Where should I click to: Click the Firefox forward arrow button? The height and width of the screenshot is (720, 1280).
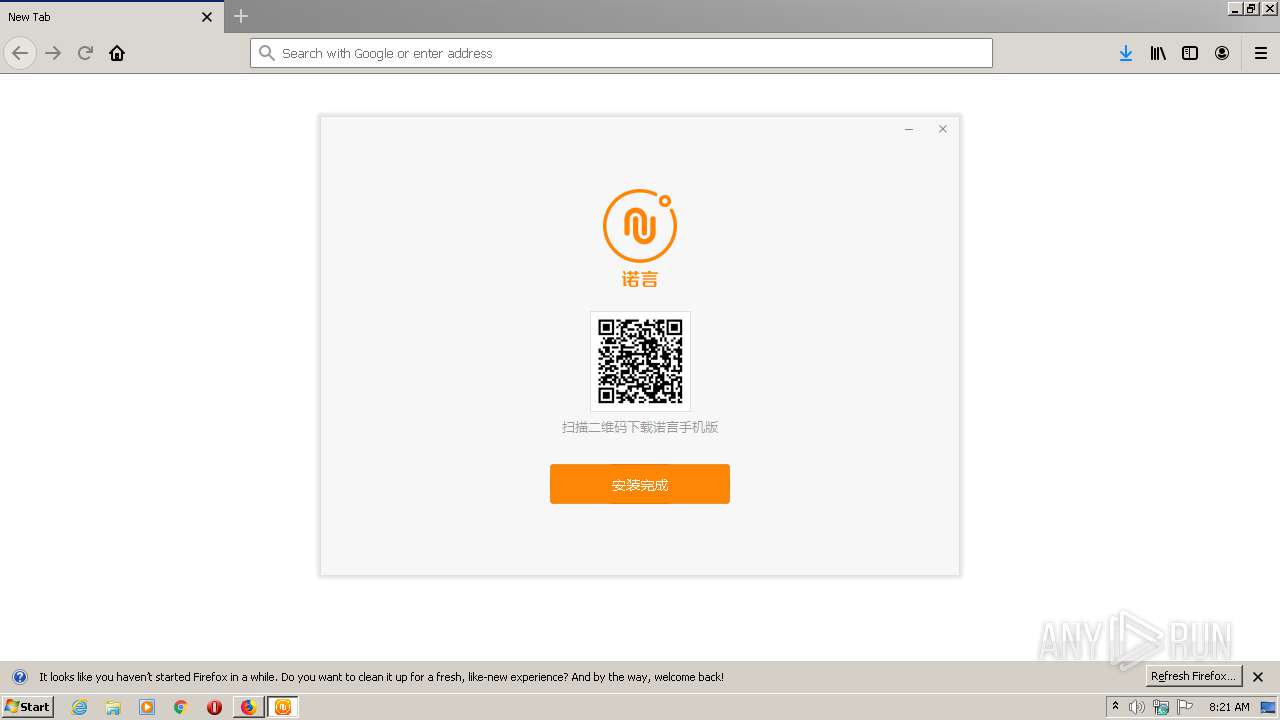pyautogui.click(x=53, y=53)
